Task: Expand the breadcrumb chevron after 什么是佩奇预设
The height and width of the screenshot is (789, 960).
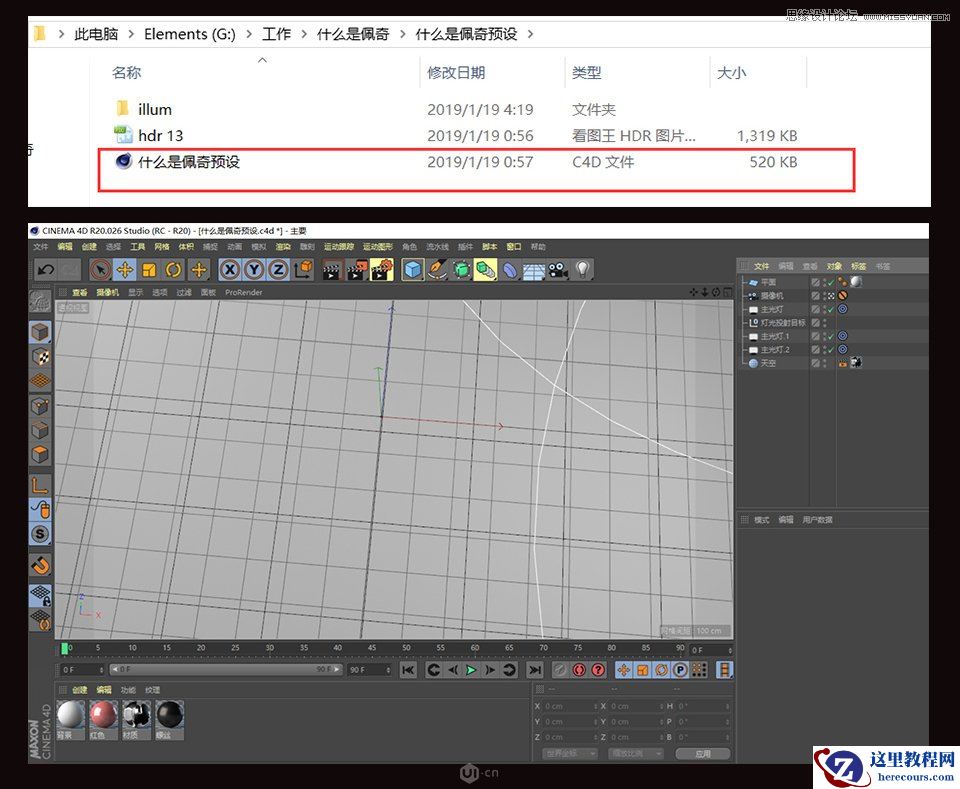Action: 530,33
